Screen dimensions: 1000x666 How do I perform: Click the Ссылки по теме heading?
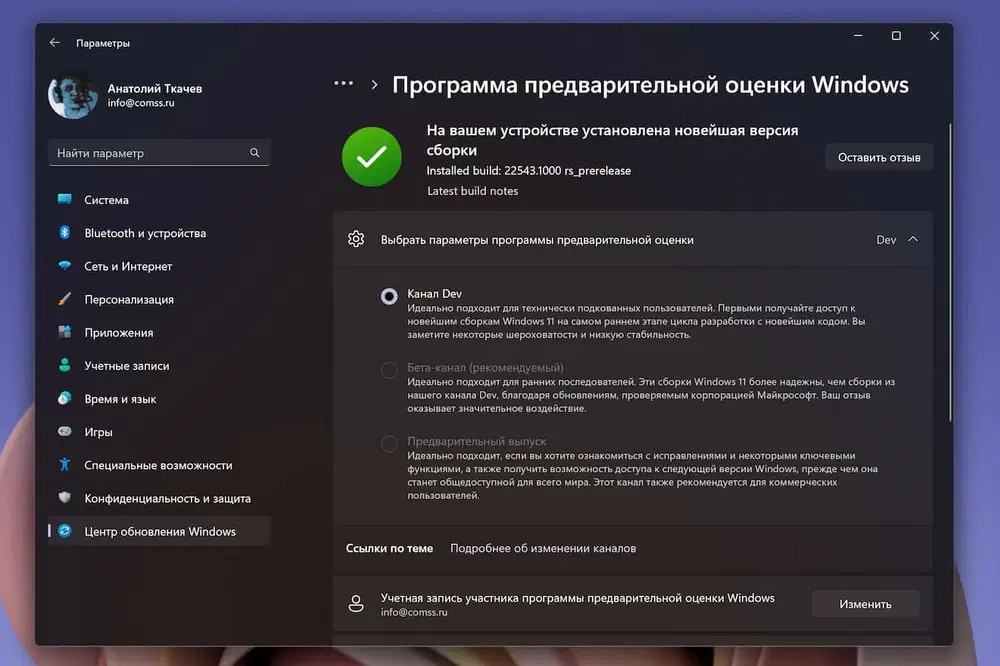tap(389, 548)
